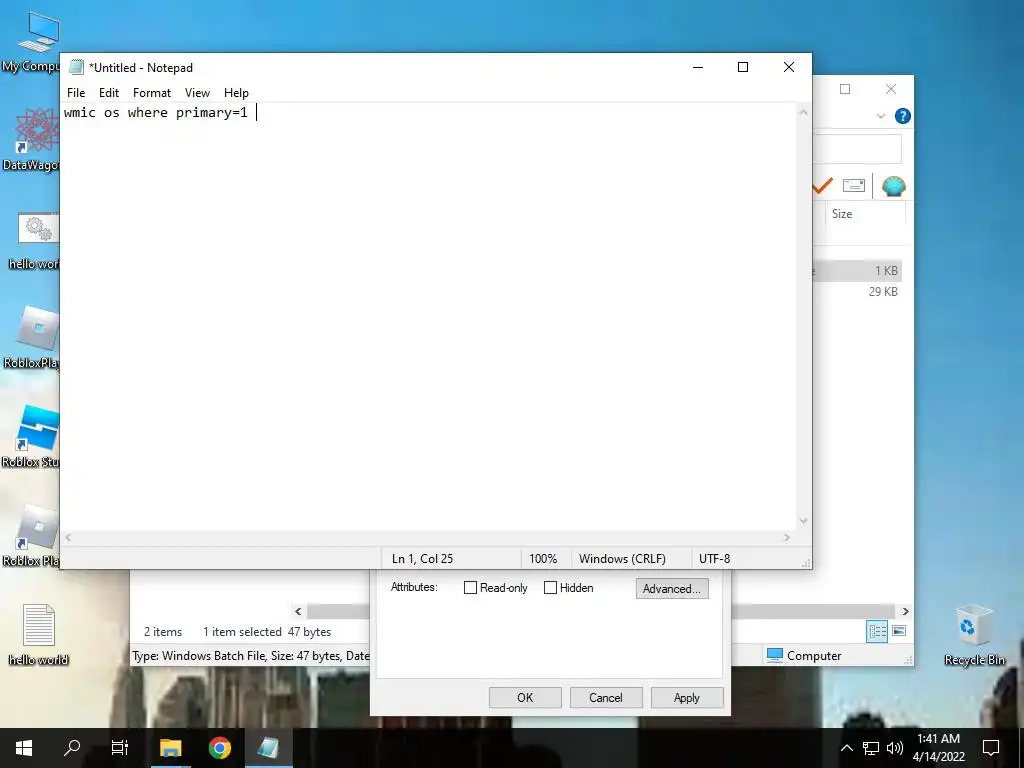The image size is (1024, 768).
Task: Open Advanced attributes in Properties dialog
Action: (x=672, y=588)
